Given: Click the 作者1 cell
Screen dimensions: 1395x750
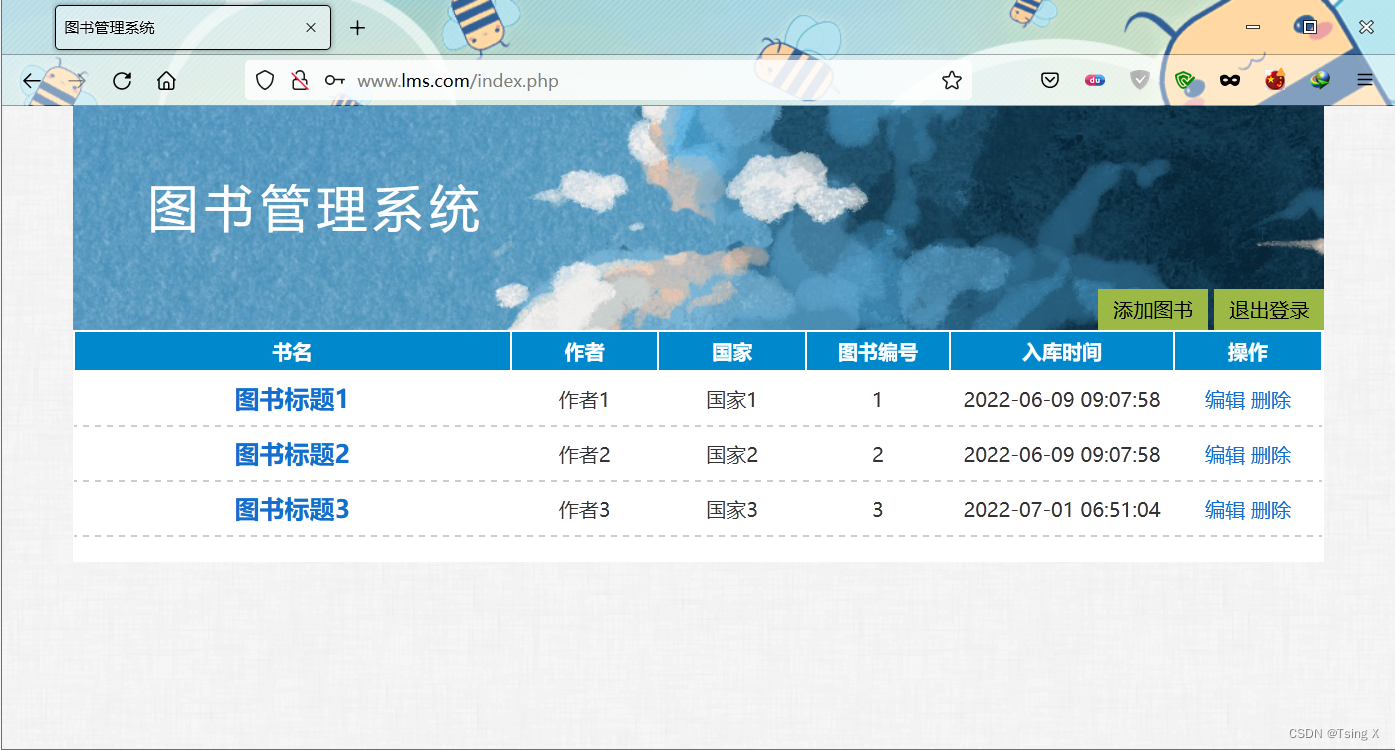Looking at the screenshot, I should coord(584,400).
